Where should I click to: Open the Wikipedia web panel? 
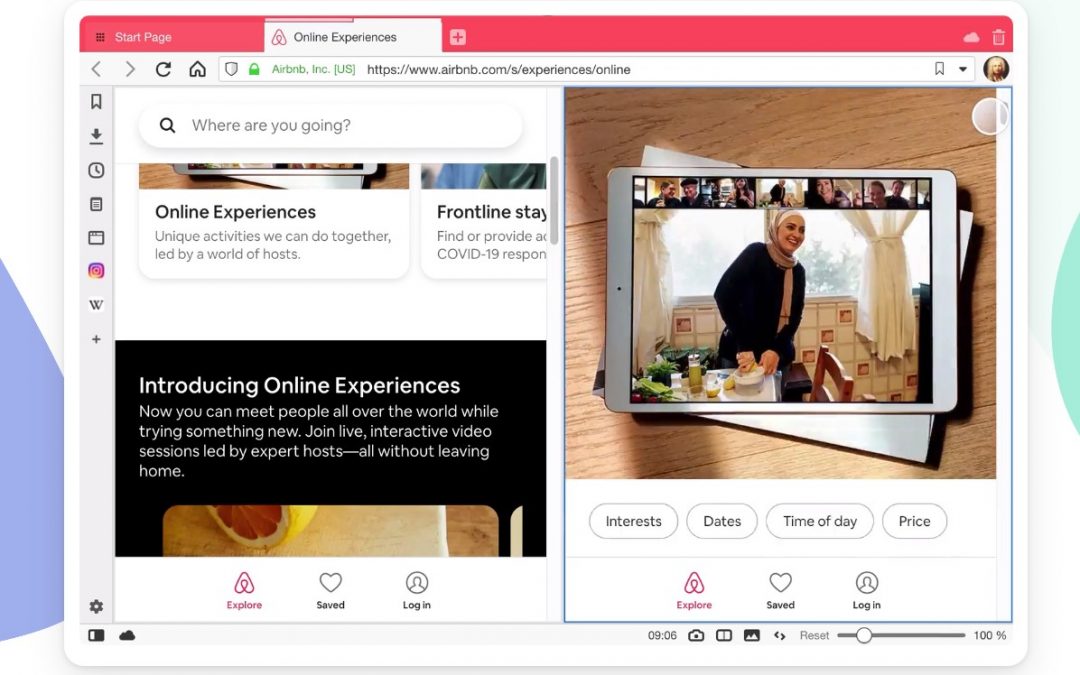click(96, 304)
